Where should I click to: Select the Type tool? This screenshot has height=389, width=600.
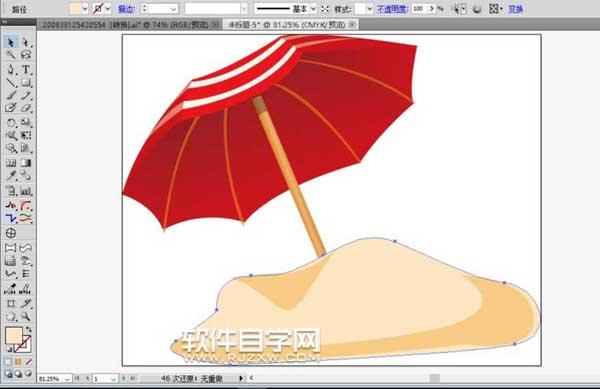(x=26, y=70)
